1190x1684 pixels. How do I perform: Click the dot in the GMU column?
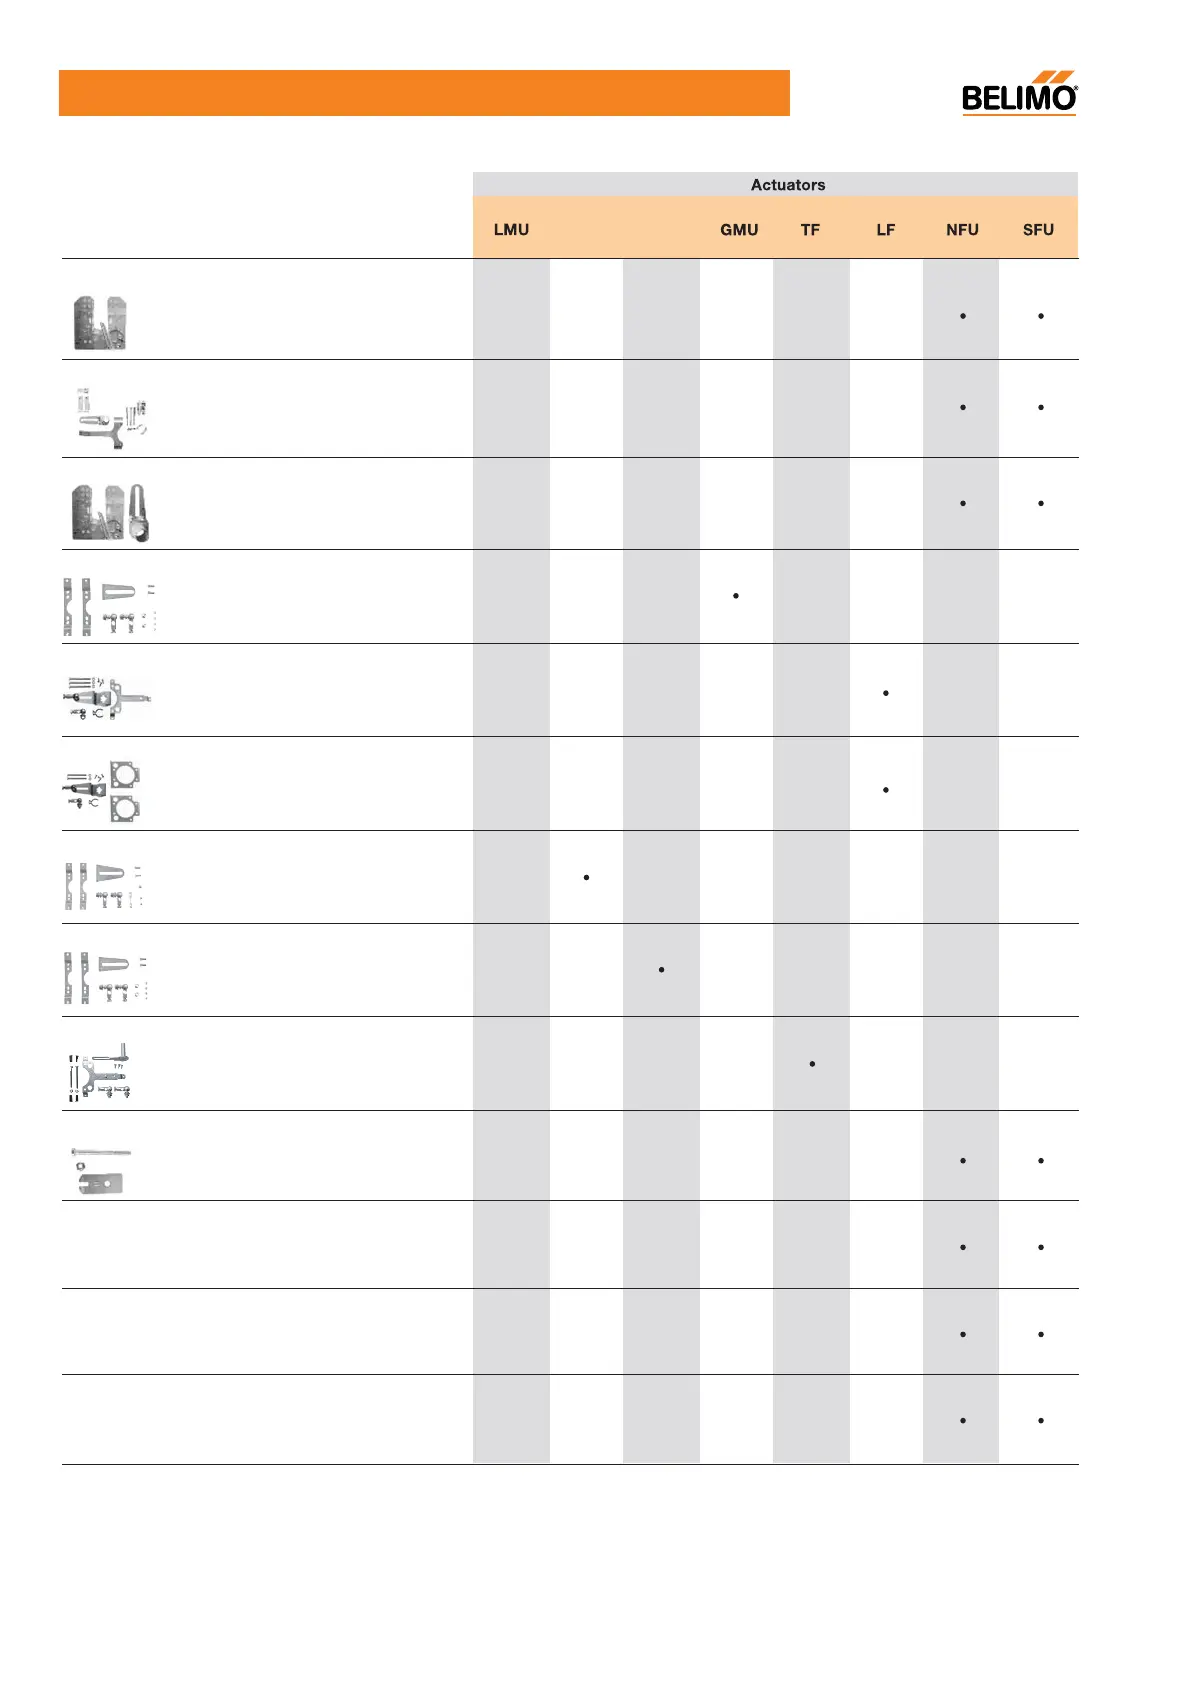click(x=736, y=596)
